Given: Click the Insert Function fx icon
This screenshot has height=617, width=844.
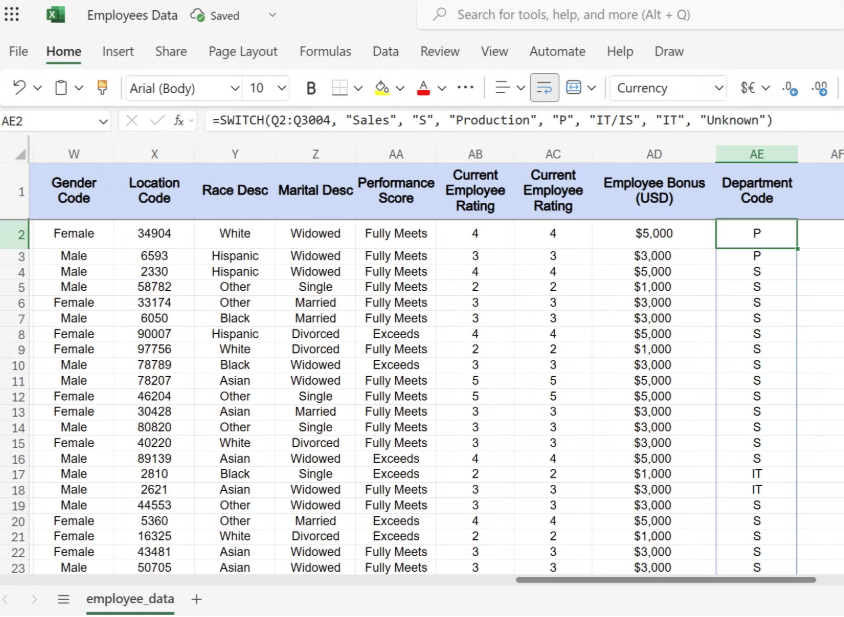Looking at the screenshot, I should (x=179, y=121).
